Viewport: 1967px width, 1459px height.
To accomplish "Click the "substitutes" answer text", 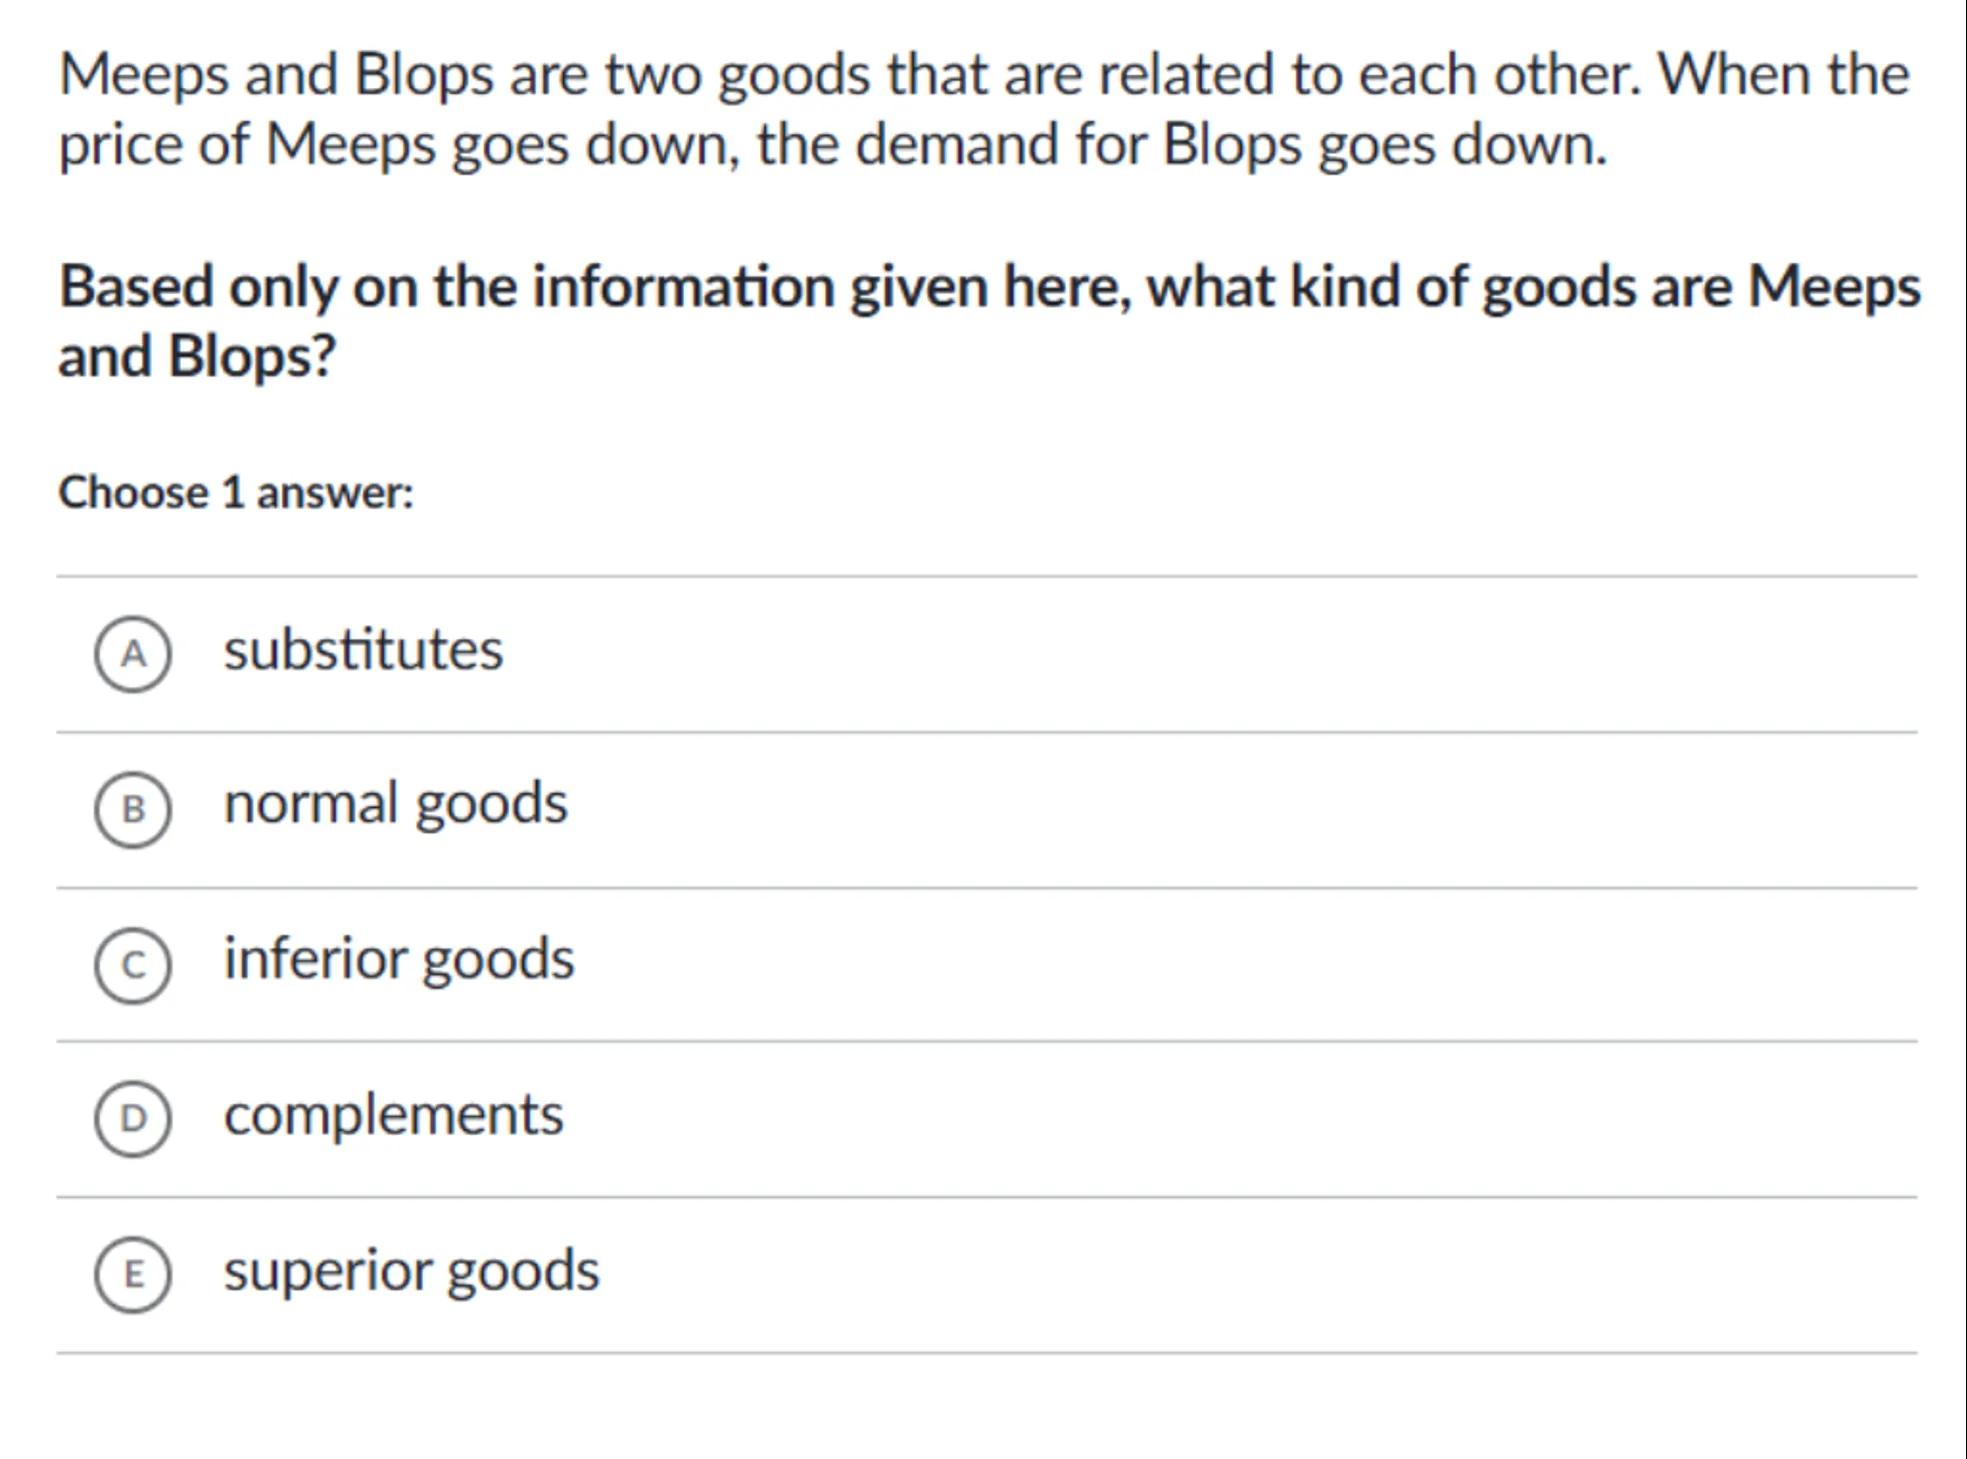I will 363,650.
